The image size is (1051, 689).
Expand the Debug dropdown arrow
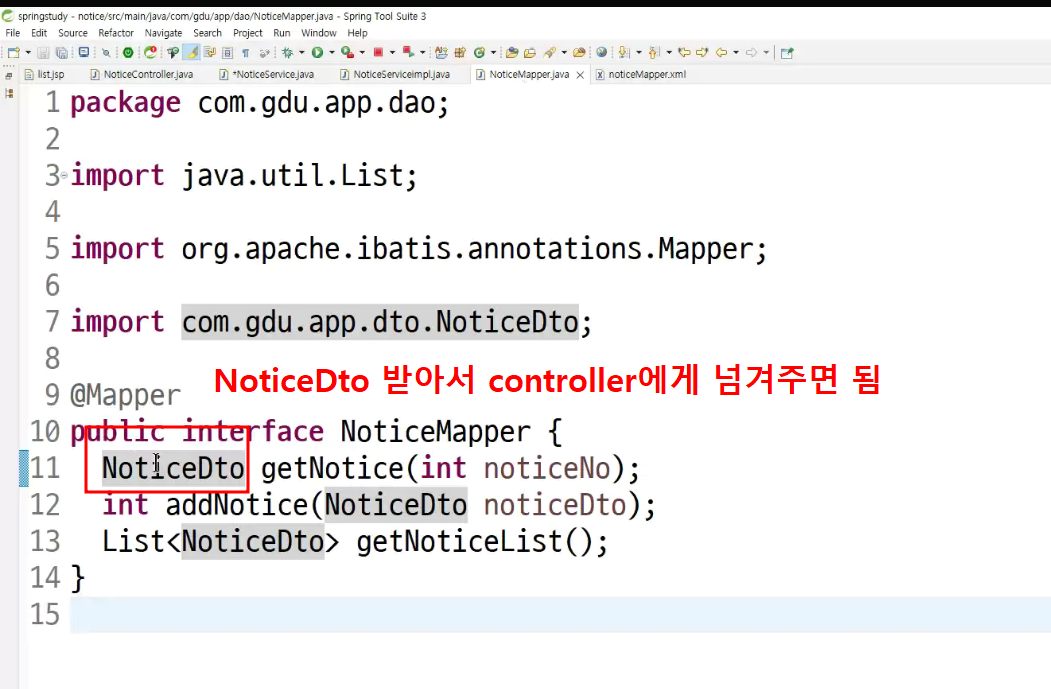(302, 52)
